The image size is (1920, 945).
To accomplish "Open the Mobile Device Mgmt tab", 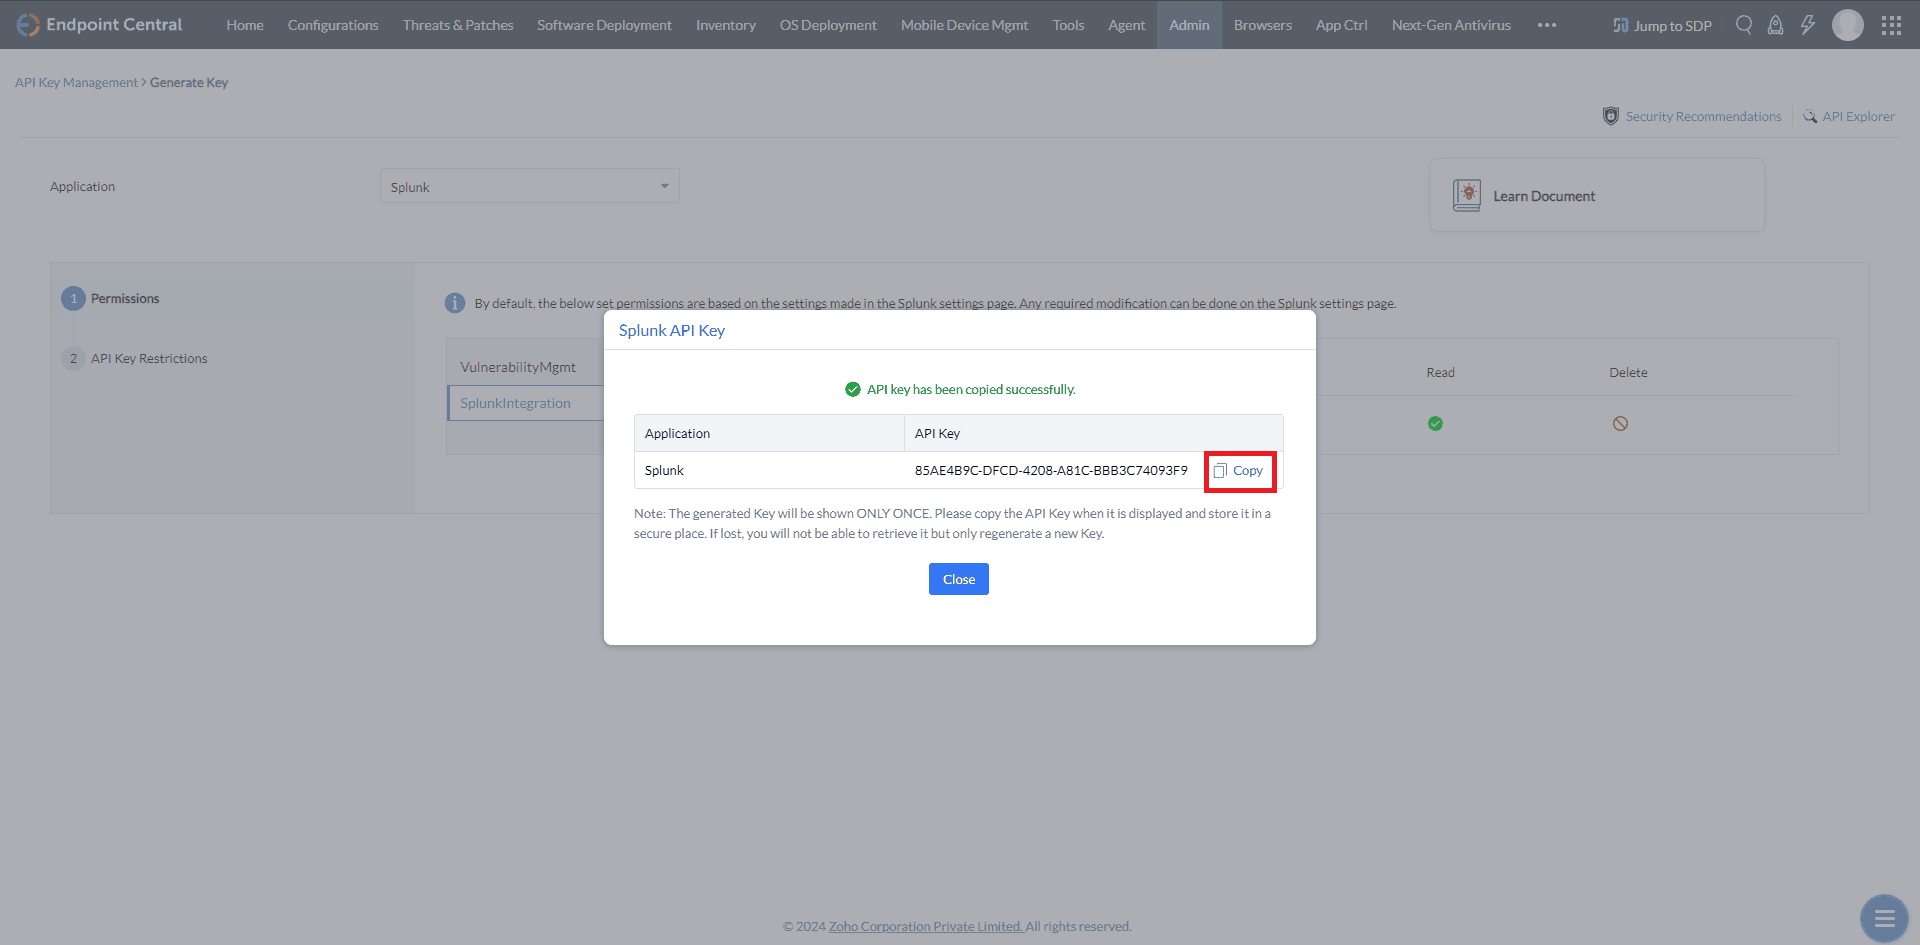I will 964,25.
